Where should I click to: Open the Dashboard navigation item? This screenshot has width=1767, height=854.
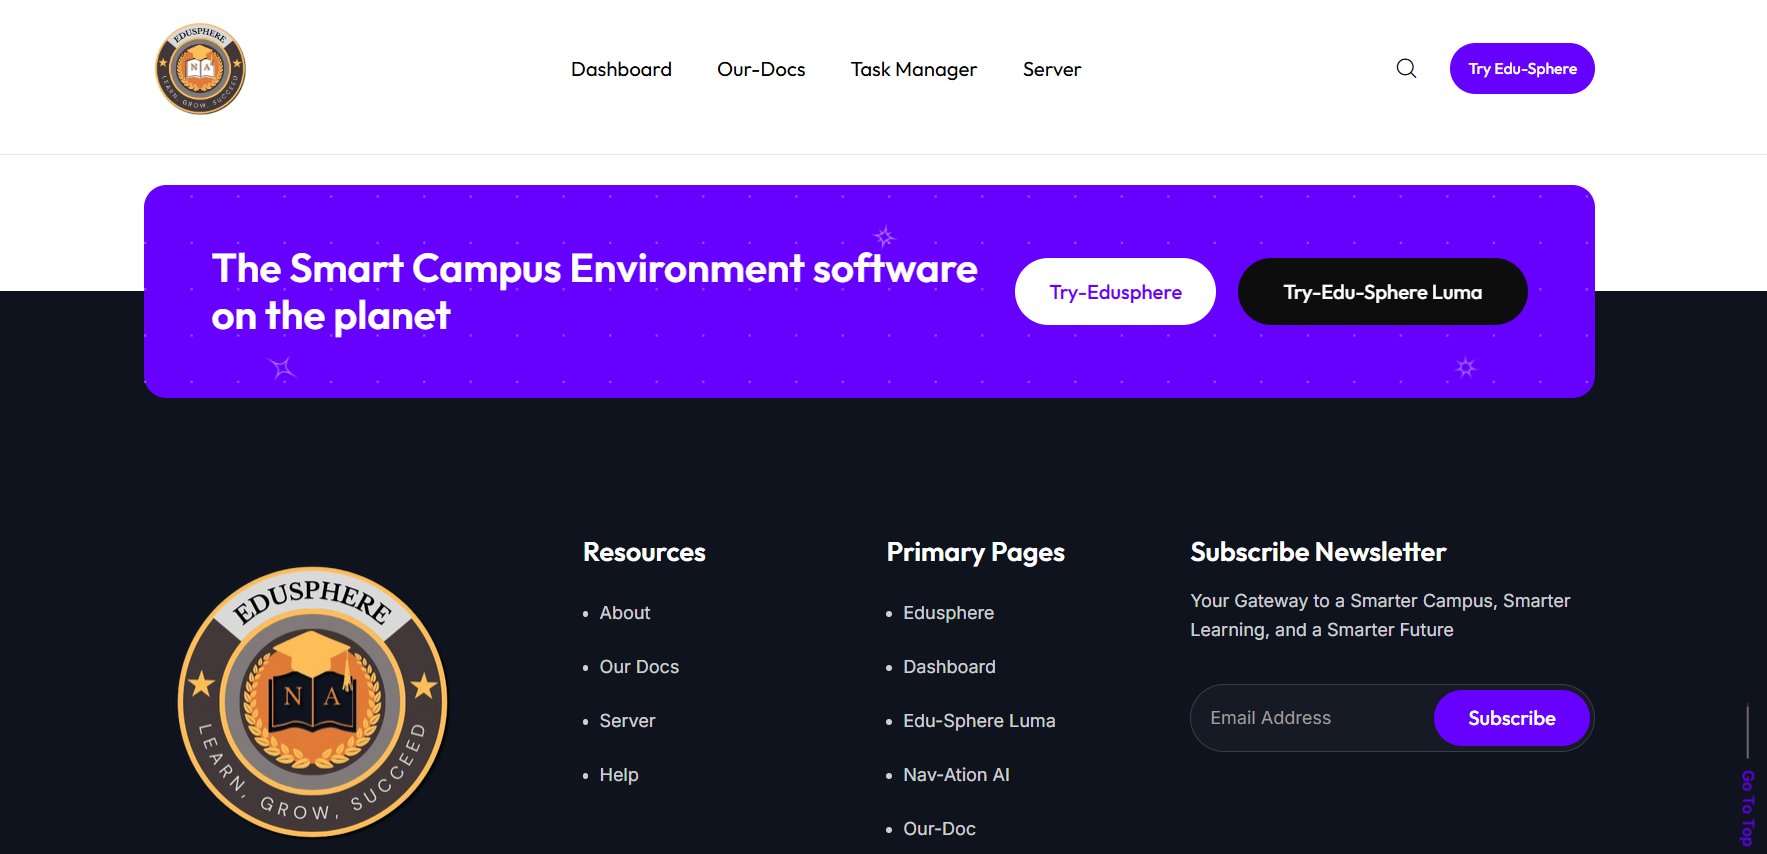pos(621,69)
